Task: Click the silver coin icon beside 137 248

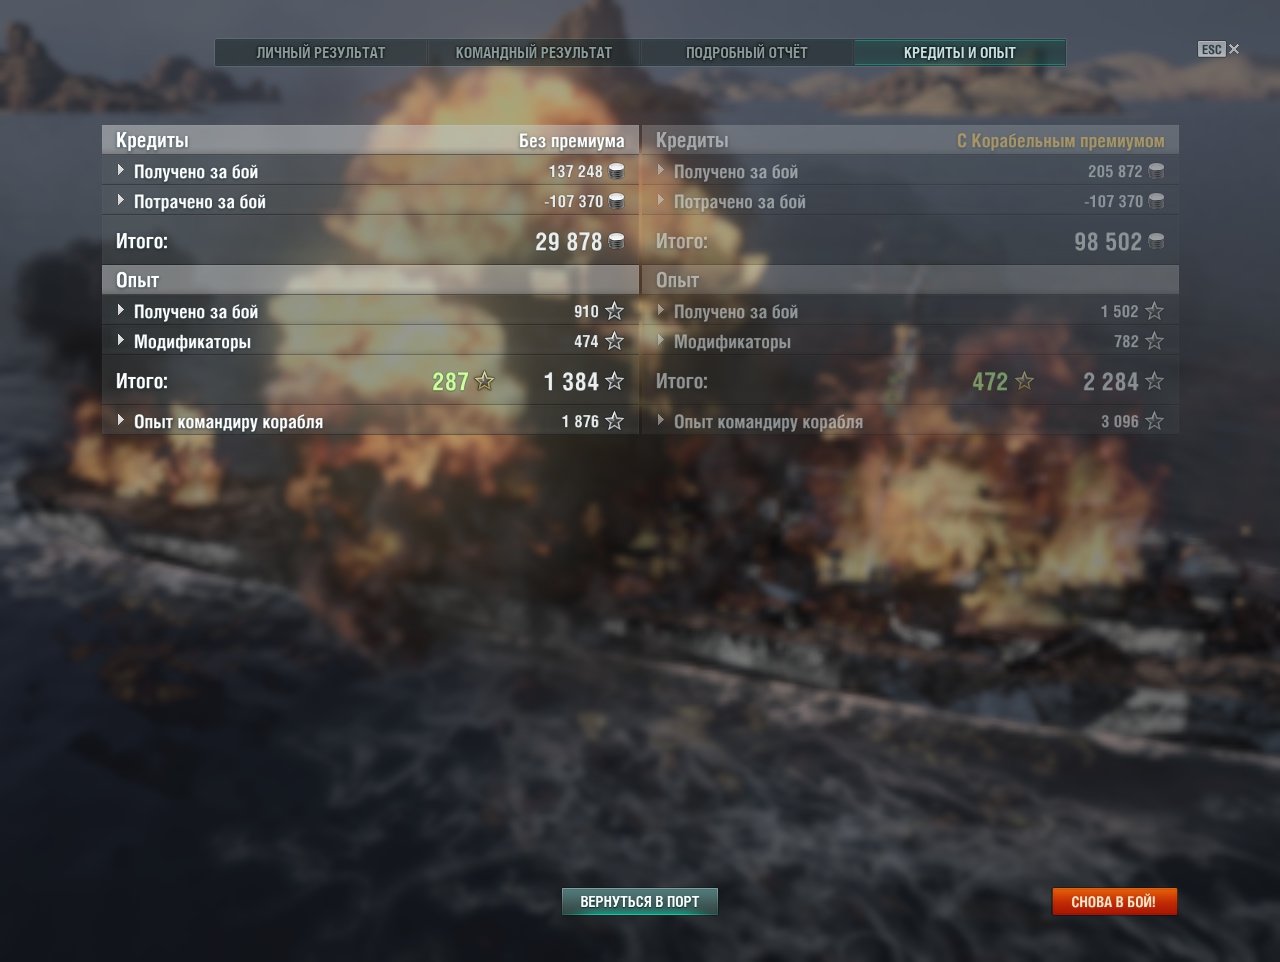Action: coord(616,171)
